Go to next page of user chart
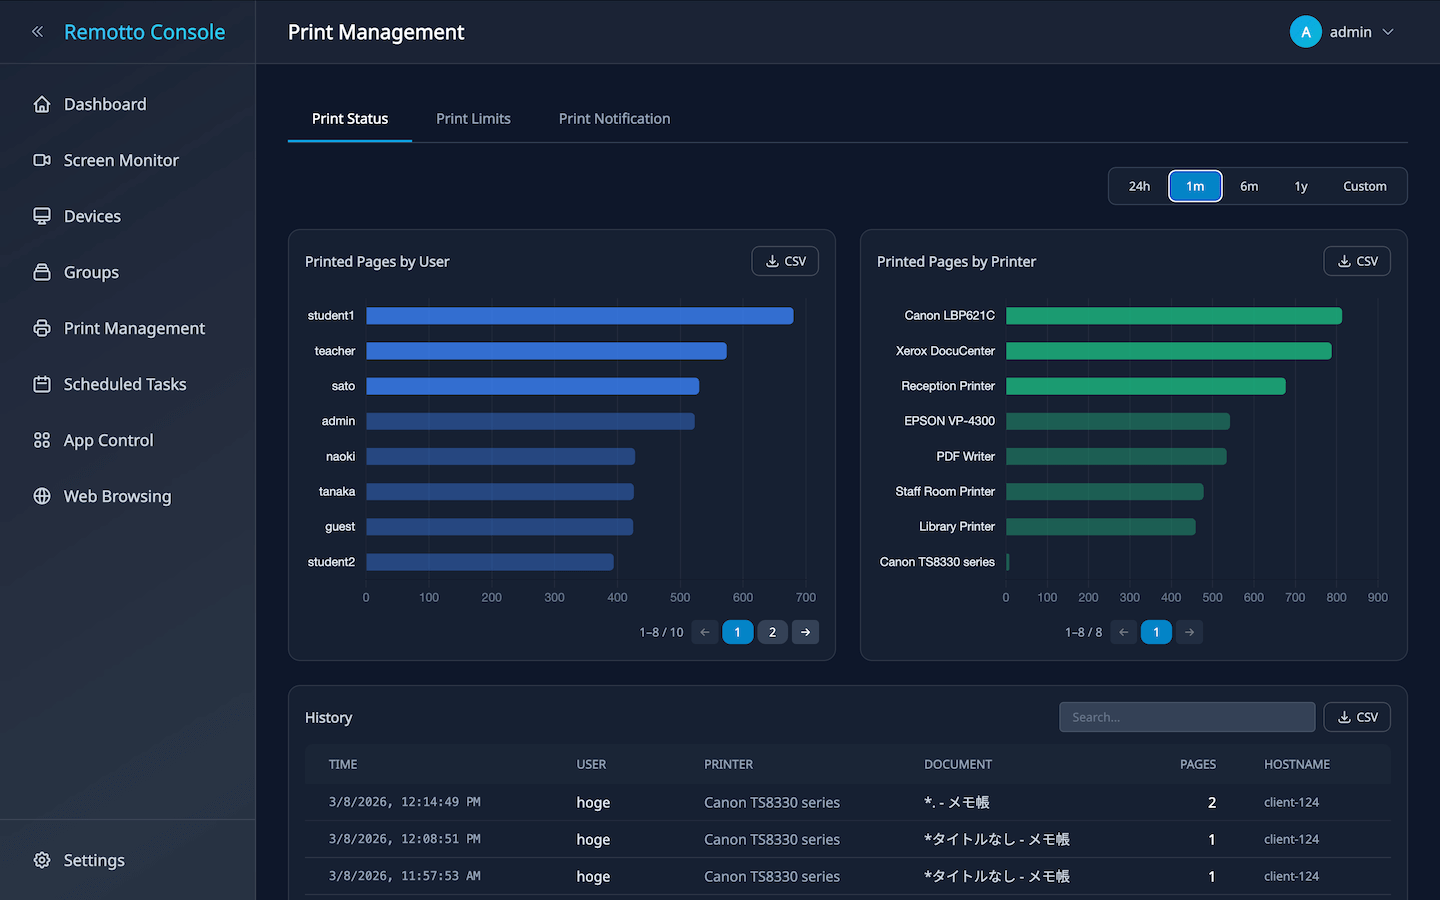The image size is (1440, 900). tap(805, 632)
